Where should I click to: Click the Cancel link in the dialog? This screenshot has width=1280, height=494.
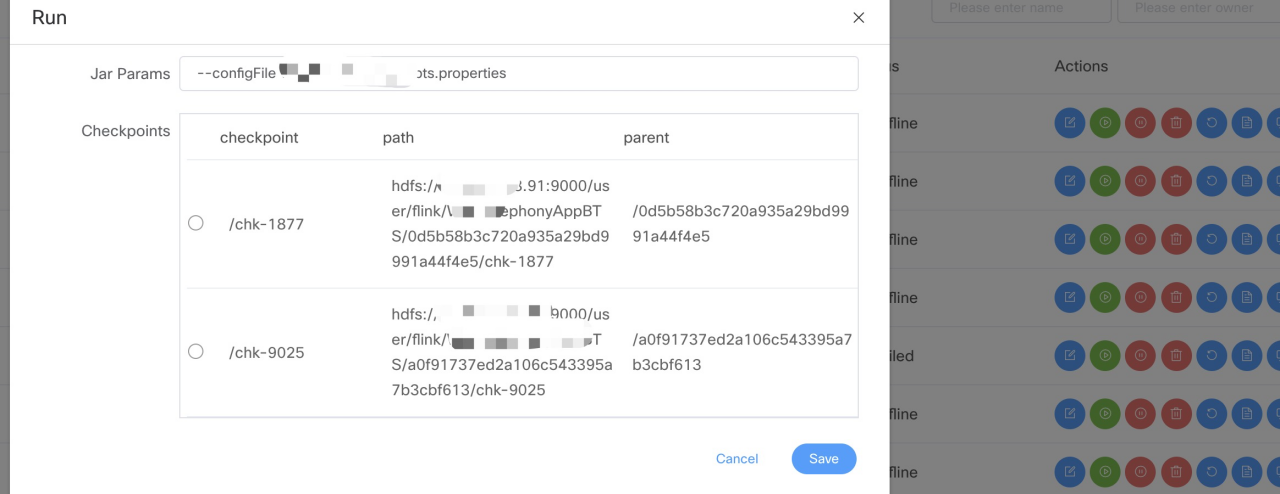click(x=737, y=458)
